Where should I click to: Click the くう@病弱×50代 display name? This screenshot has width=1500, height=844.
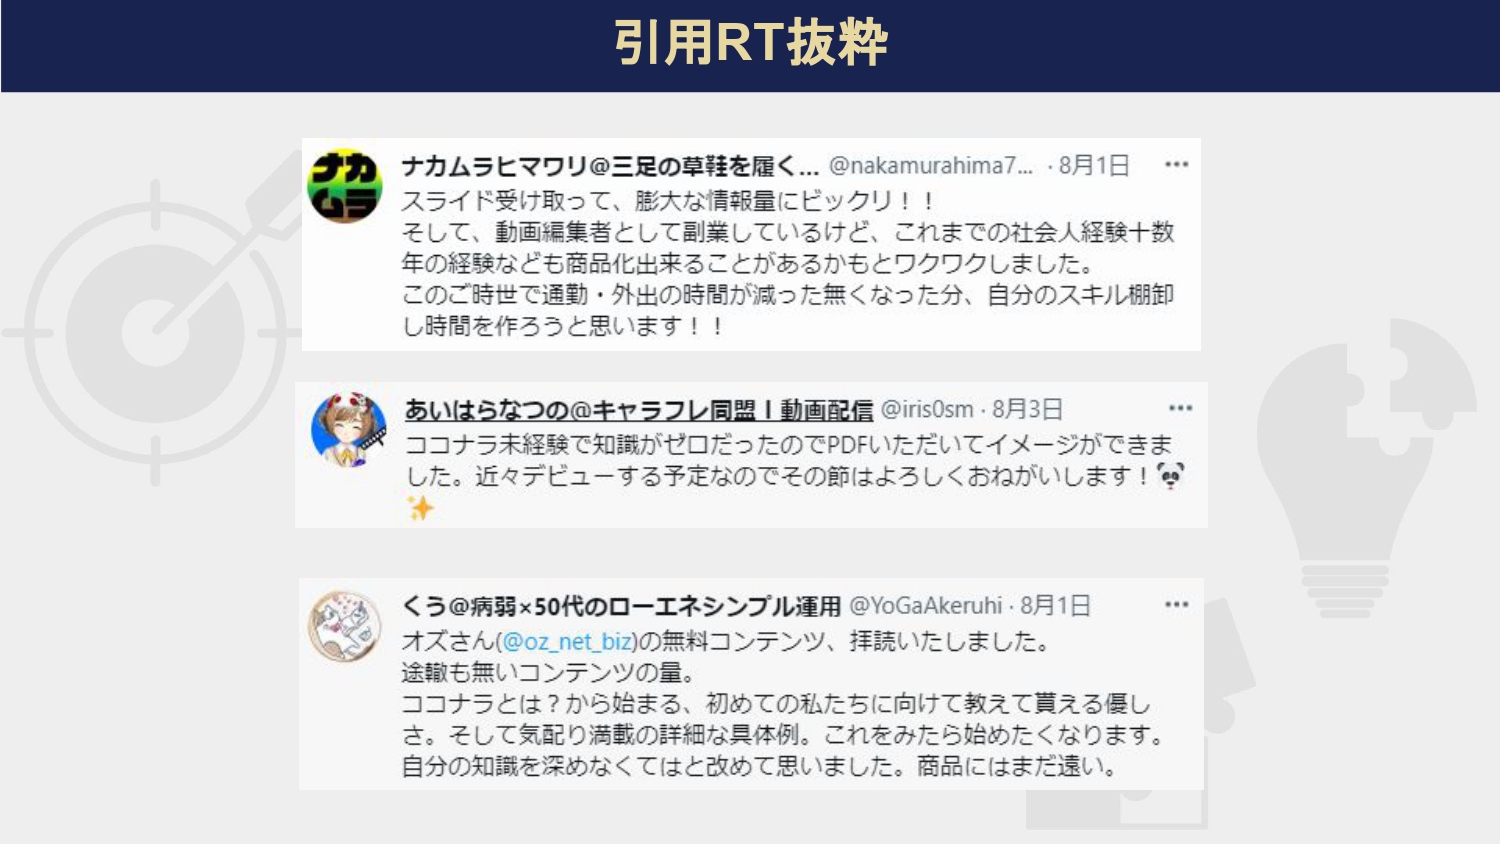621,606
